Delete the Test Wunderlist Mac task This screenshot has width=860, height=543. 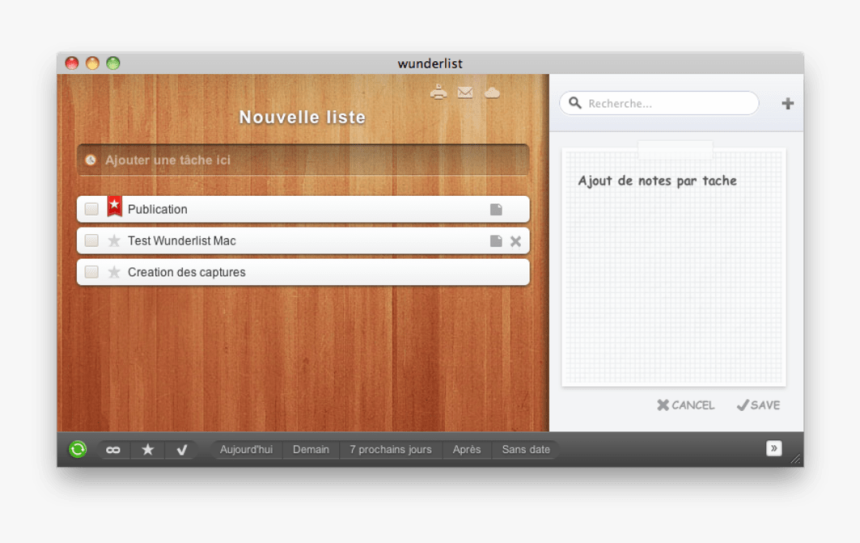coord(516,241)
